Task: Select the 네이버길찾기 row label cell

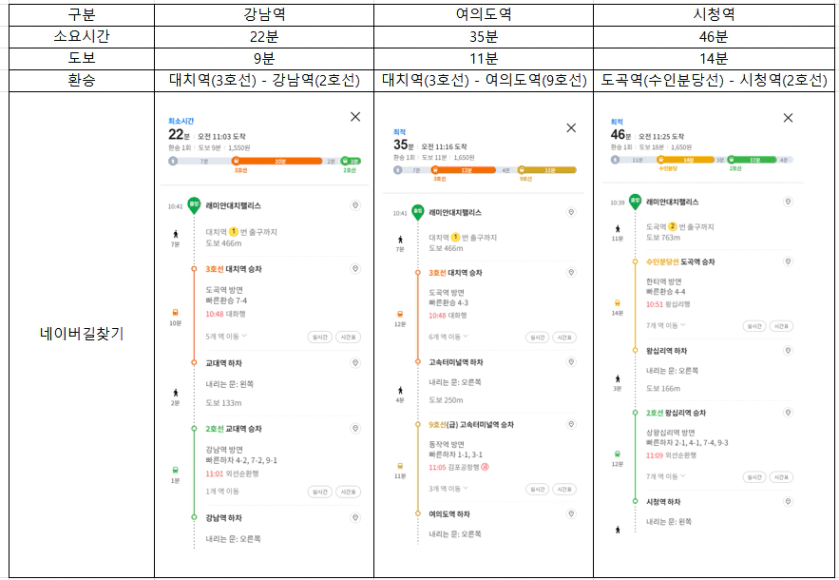Action: click(x=81, y=334)
